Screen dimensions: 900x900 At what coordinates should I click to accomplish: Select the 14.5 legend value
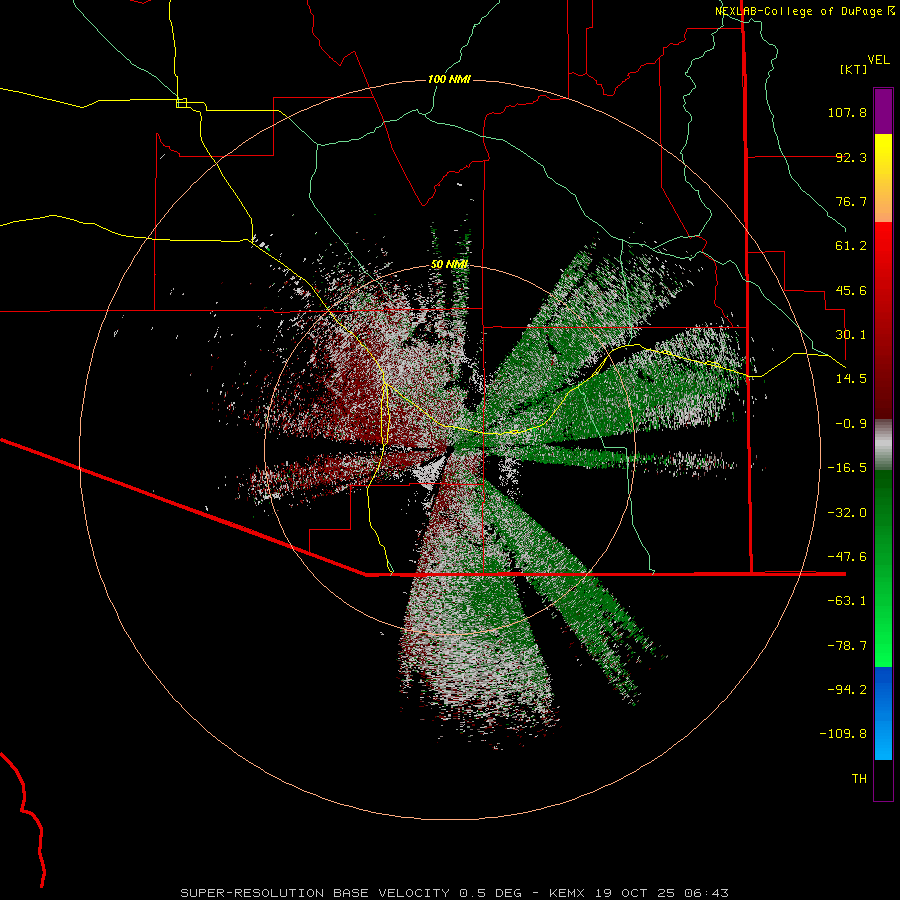coord(851,379)
